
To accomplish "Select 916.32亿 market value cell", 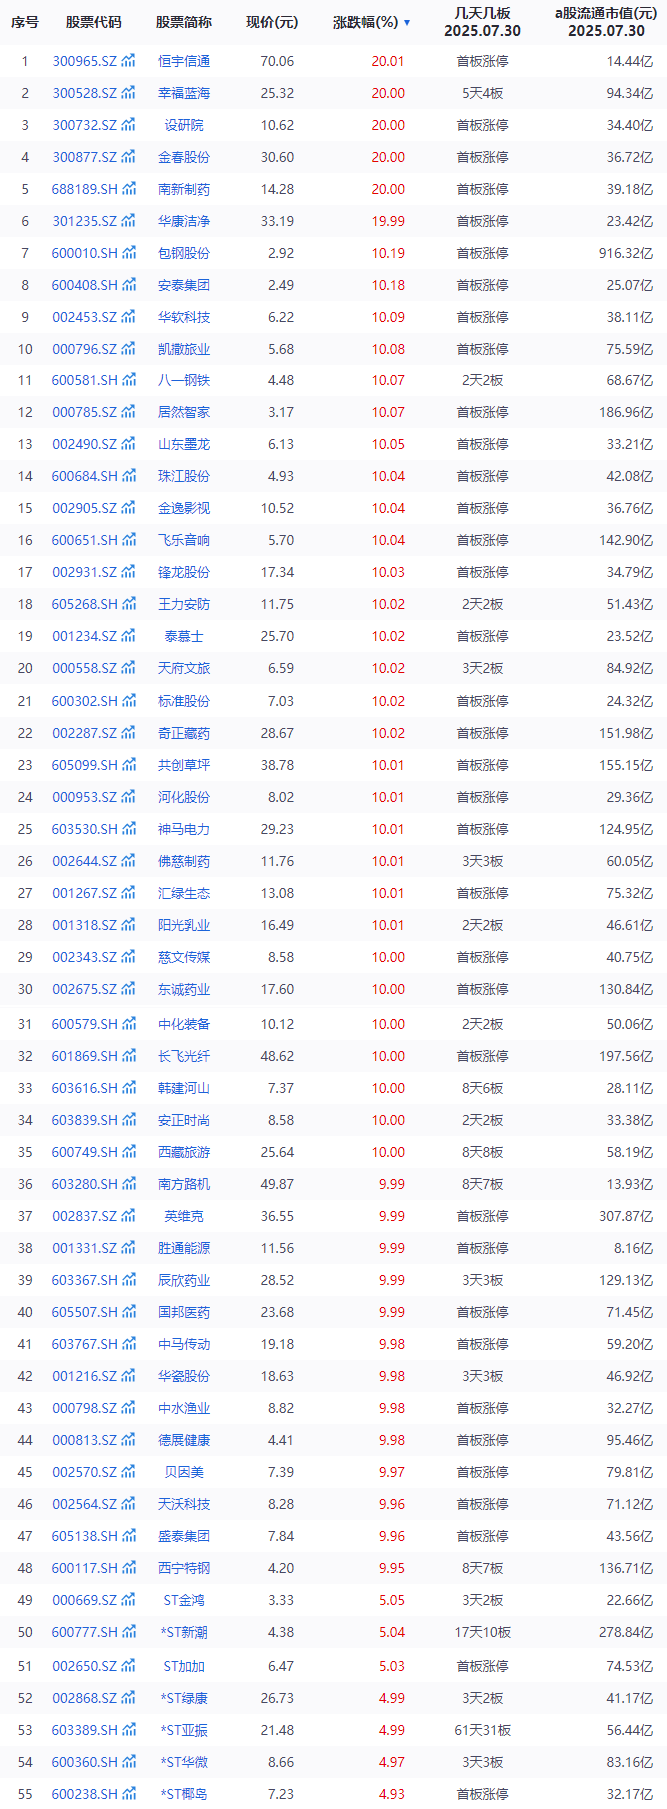I will [626, 253].
